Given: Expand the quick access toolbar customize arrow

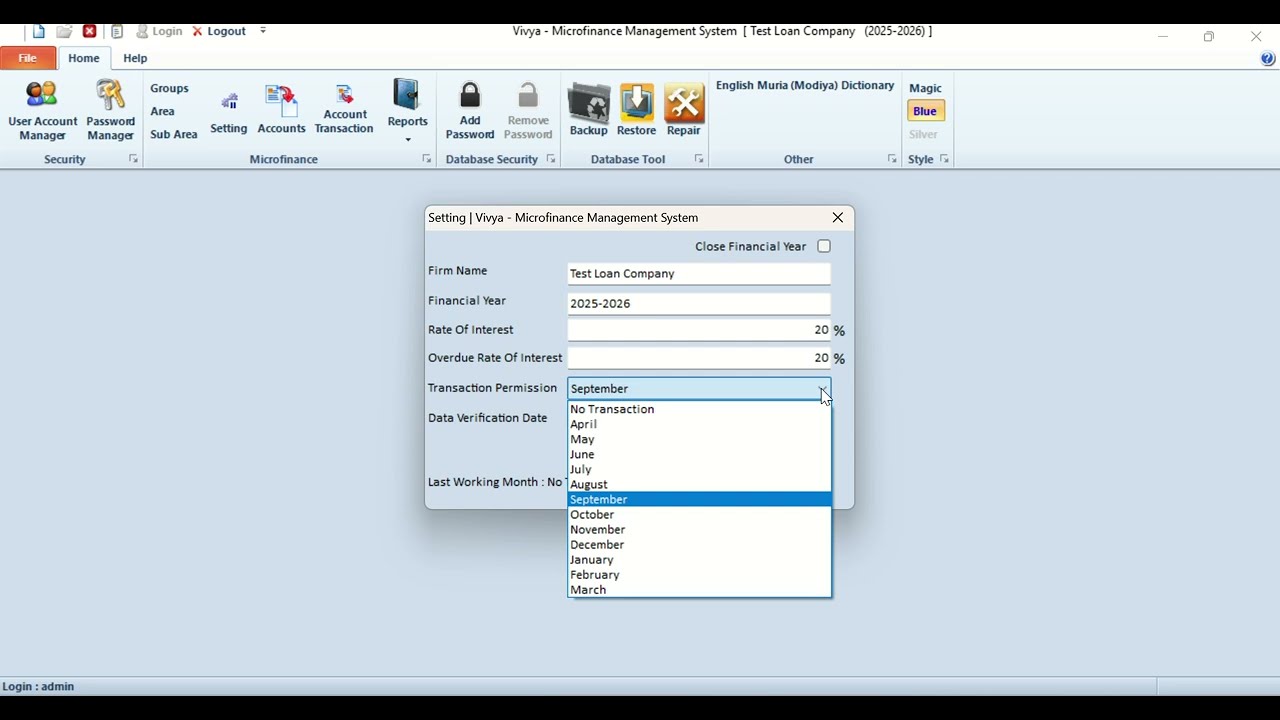Looking at the screenshot, I should (x=263, y=31).
